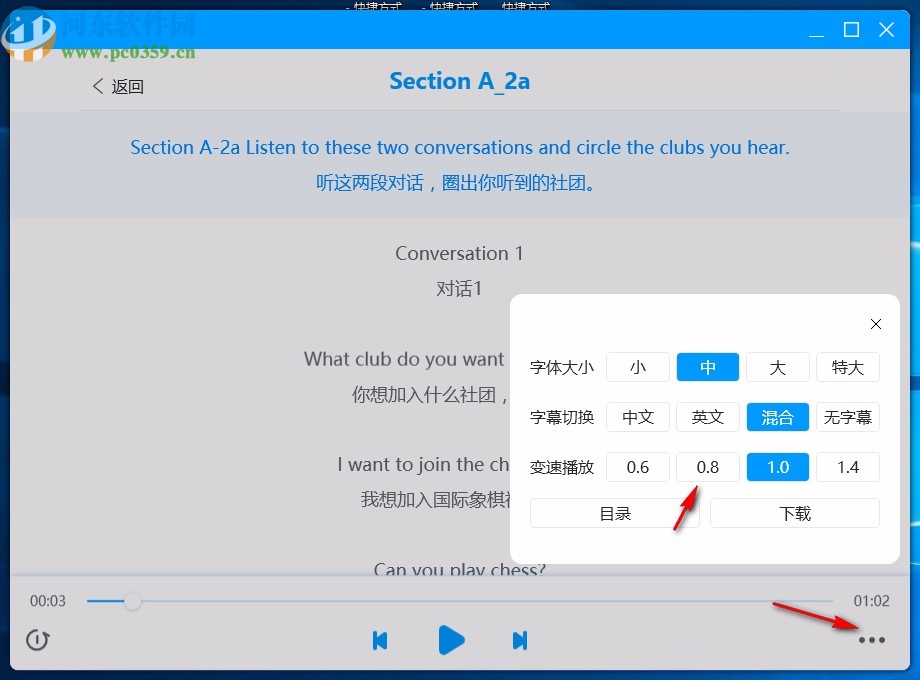Open the 目录 catalog
Image resolution: width=920 pixels, height=680 pixels.
click(x=614, y=513)
